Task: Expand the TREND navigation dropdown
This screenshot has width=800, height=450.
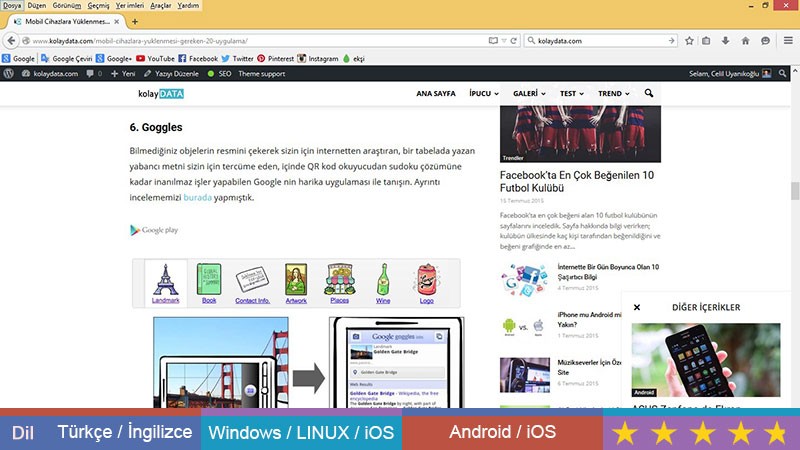Action: (x=614, y=93)
